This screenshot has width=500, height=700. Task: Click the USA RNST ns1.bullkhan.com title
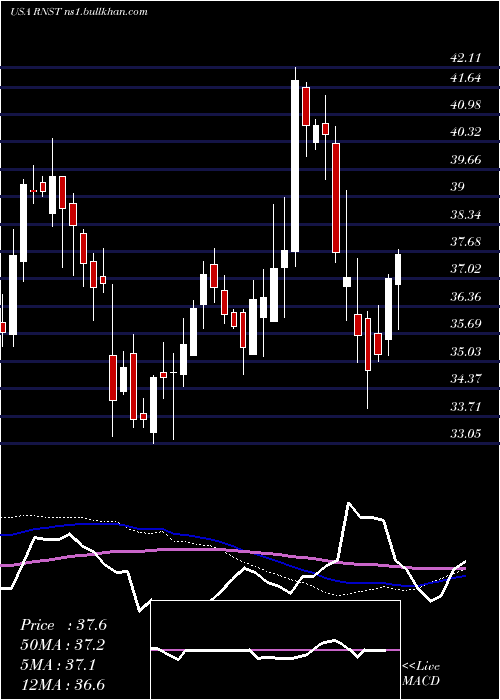coord(79,12)
